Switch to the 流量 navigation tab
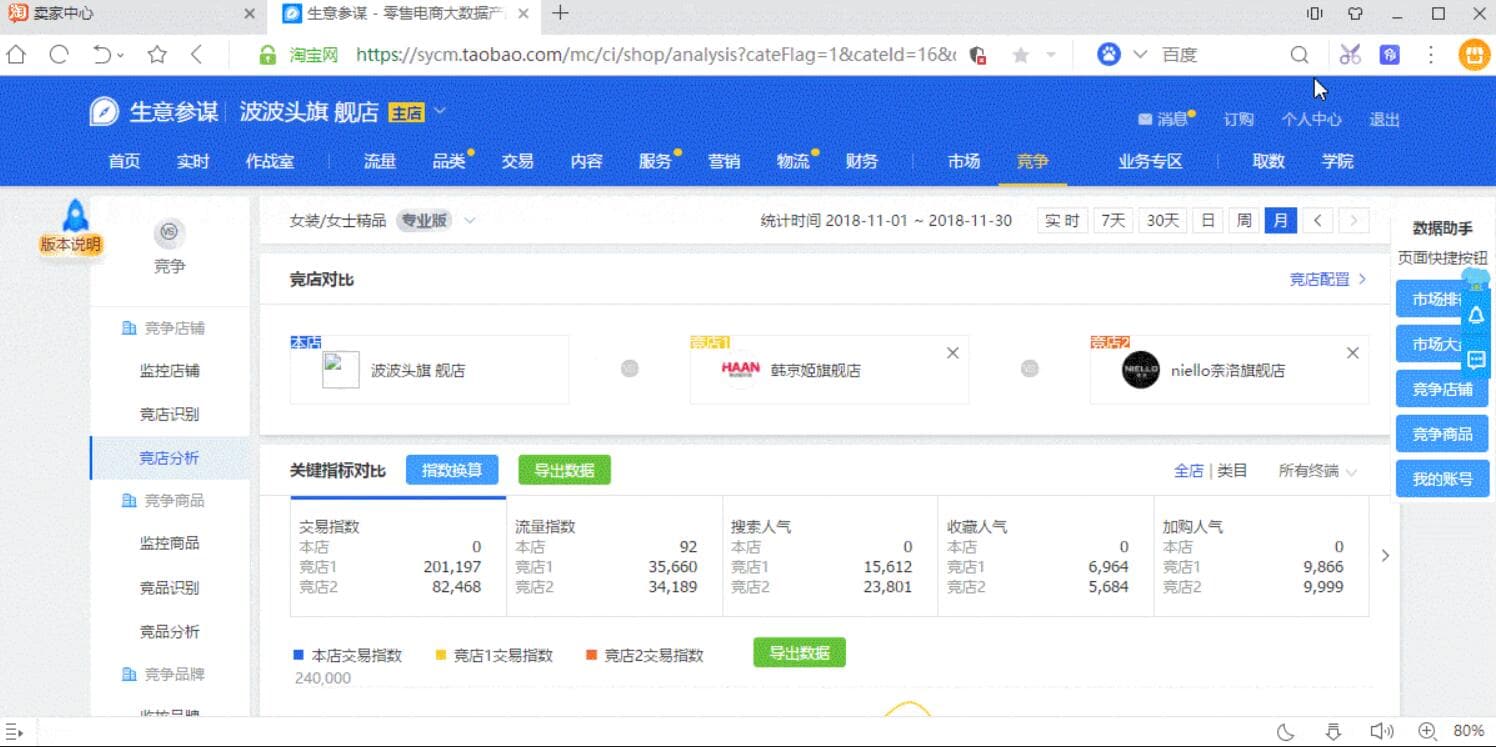Screen dimensions: 1496x747 [x=380, y=161]
